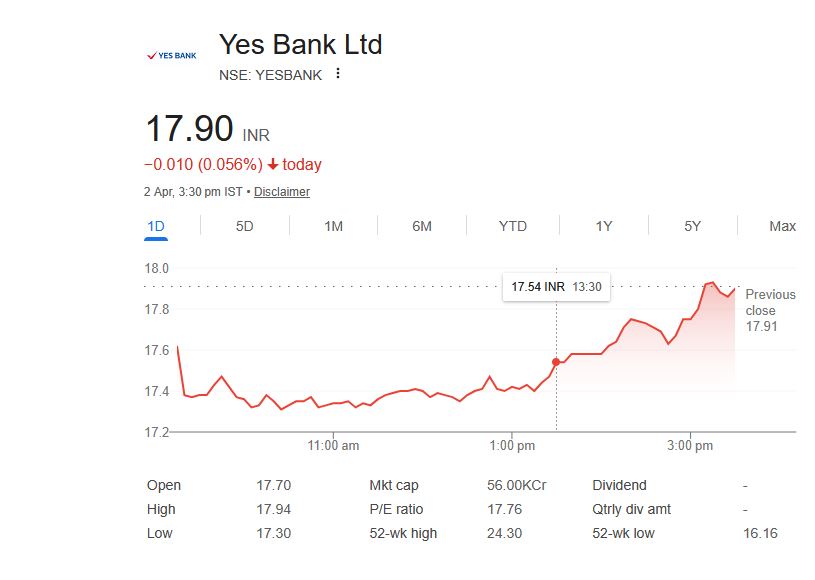This screenshot has height=580, width=815.
Task: Show the 6M price chart
Action: (x=422, y=226)
